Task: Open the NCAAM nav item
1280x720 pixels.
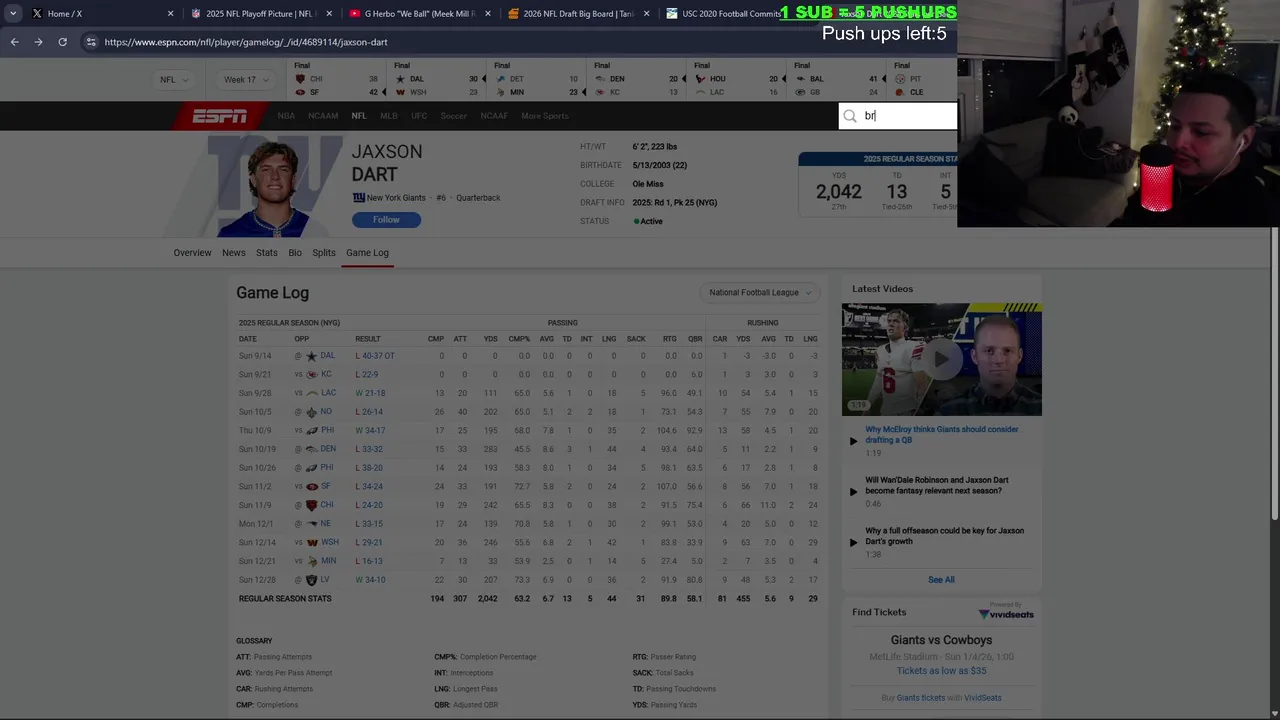Action: coord(323,116)
